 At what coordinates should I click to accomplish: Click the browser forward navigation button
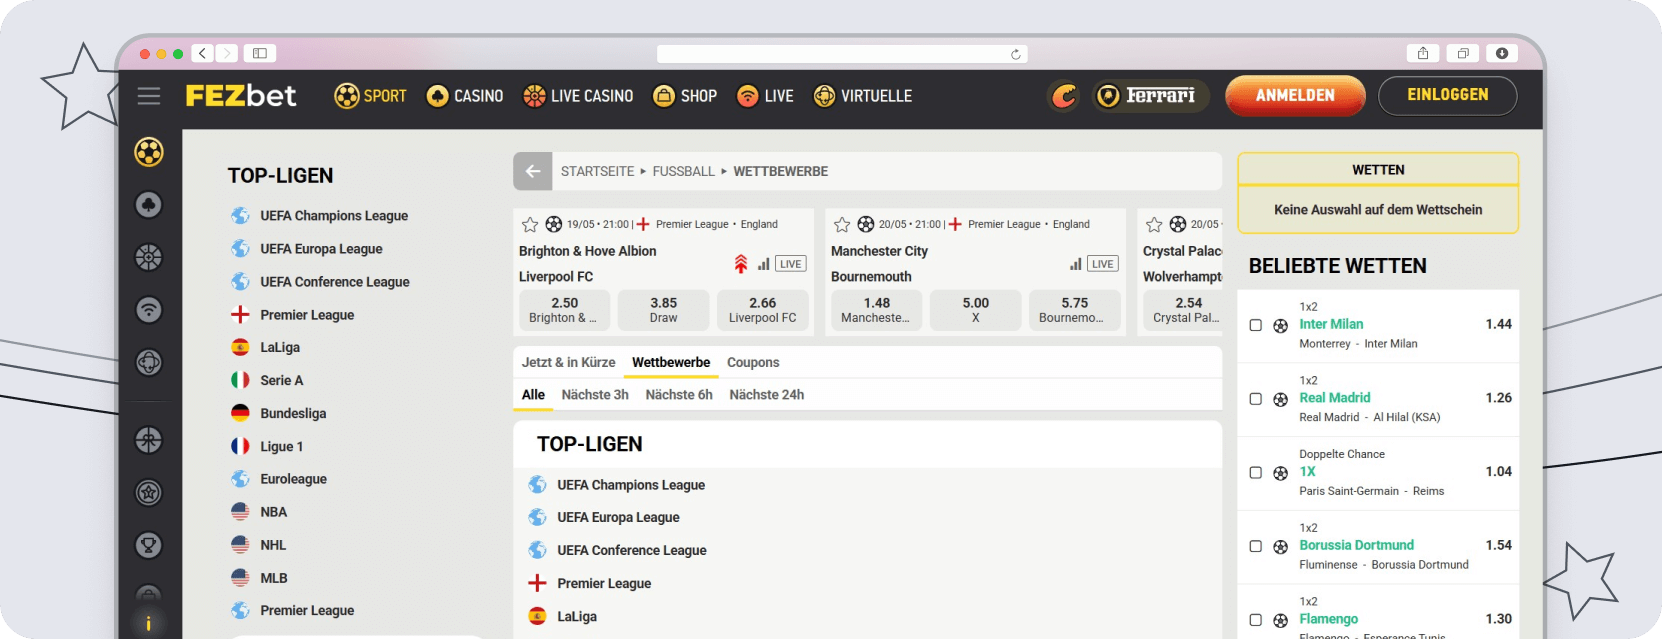pyautogui.click(x=227, y=53)
